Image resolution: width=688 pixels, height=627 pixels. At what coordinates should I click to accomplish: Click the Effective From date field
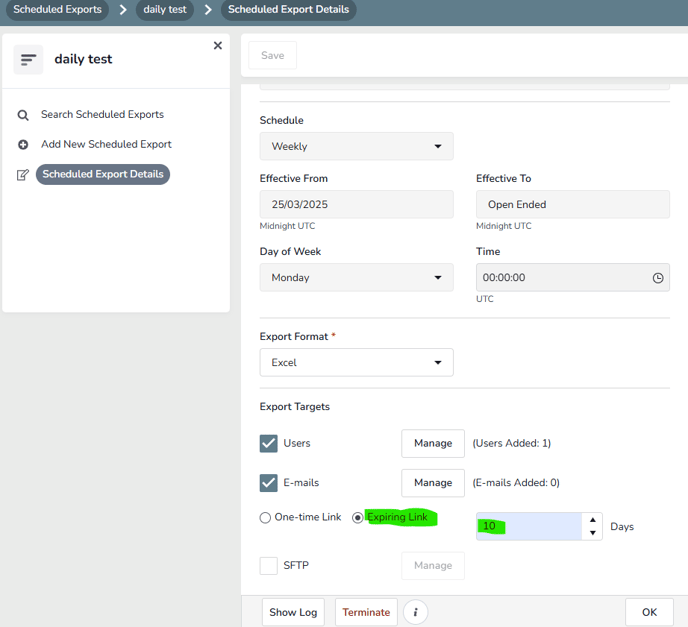[356, 204]
